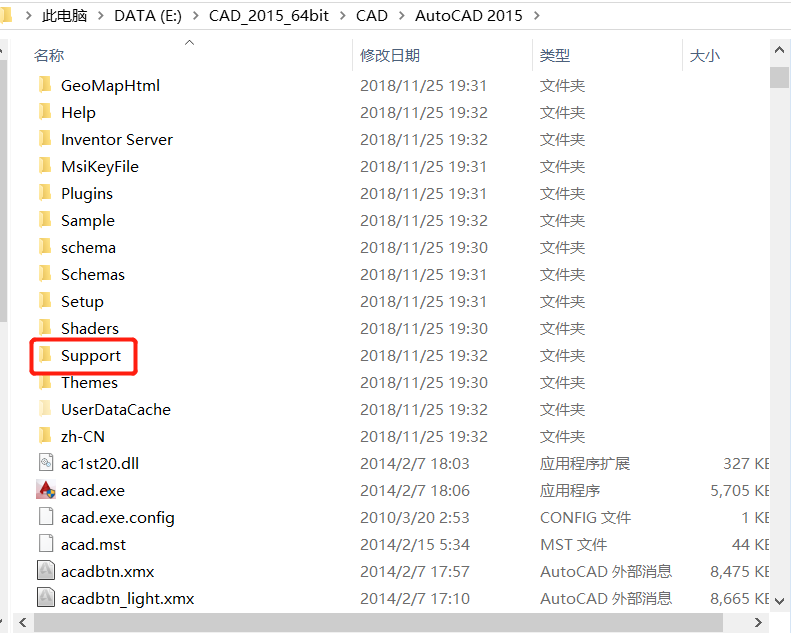Image resolution: width=791 pixels, height=633 pixels.
Task: Select the acad.exe file name
Action: (93, 490)
